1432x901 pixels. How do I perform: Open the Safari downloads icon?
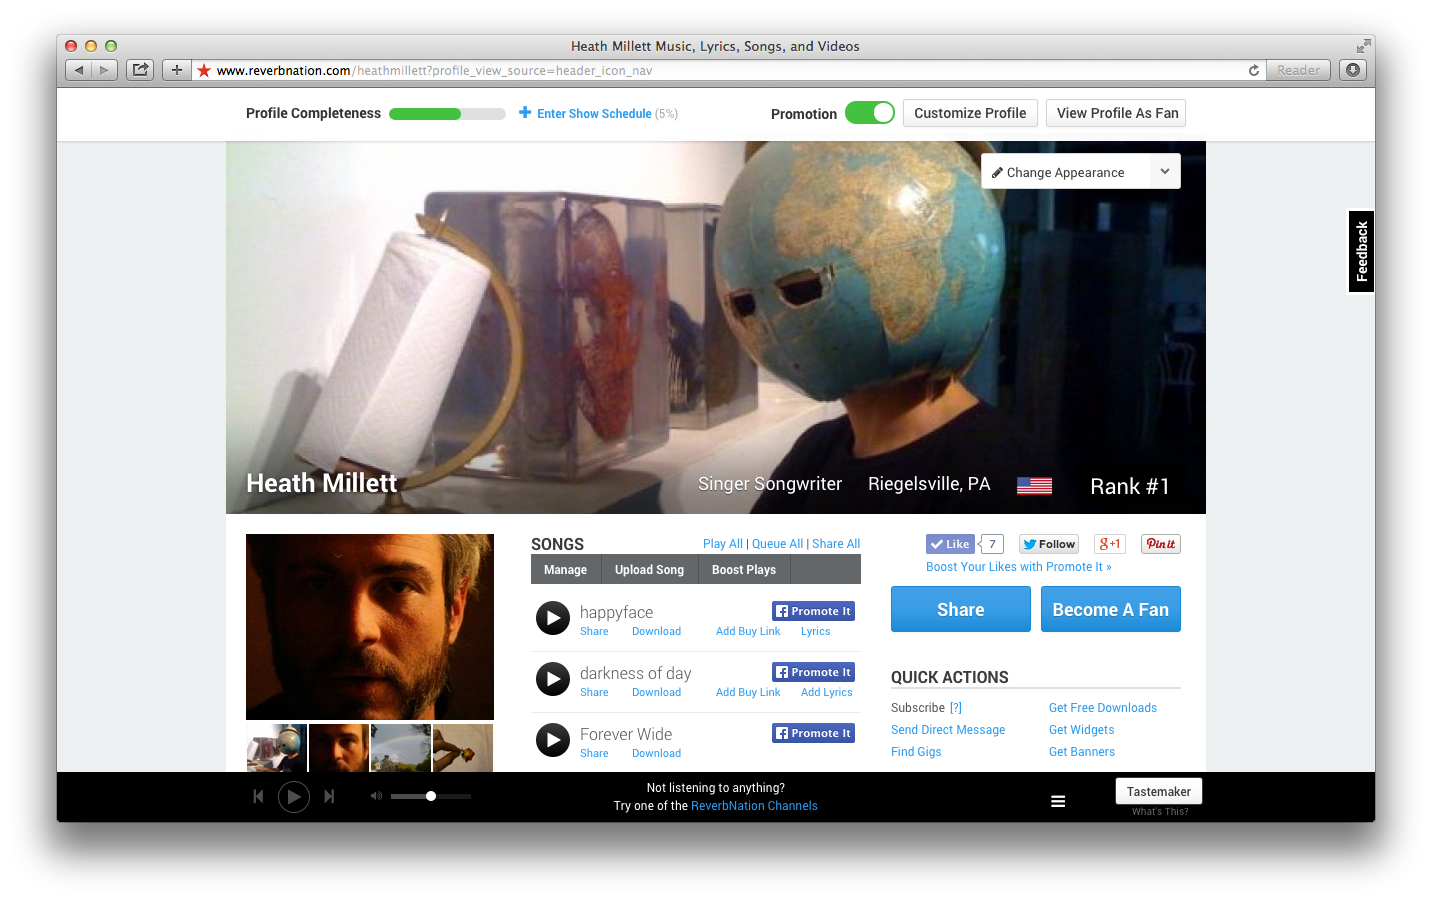click(x=1353, y=70)
